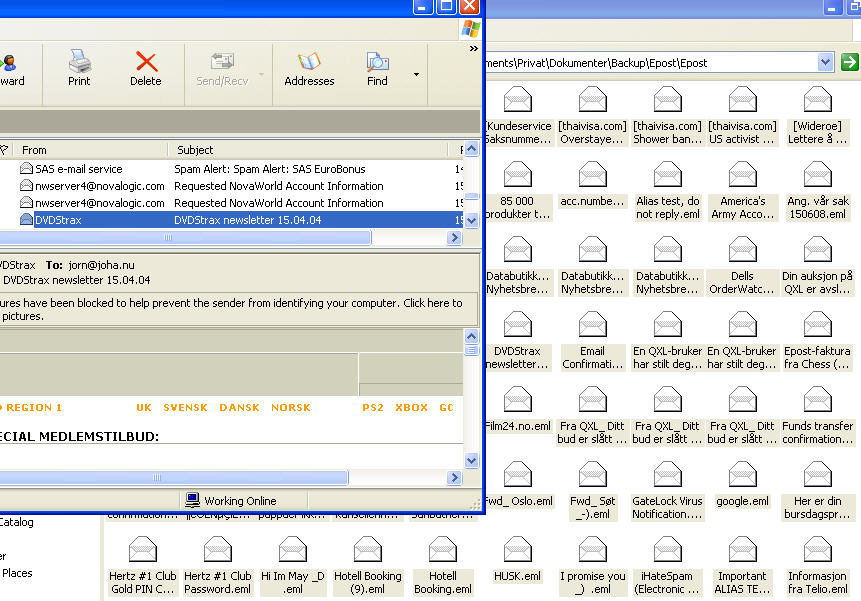Select iHateSpam (Electronic file
Viewport: 861px width, 601px height.
click(x=668, y=566)
